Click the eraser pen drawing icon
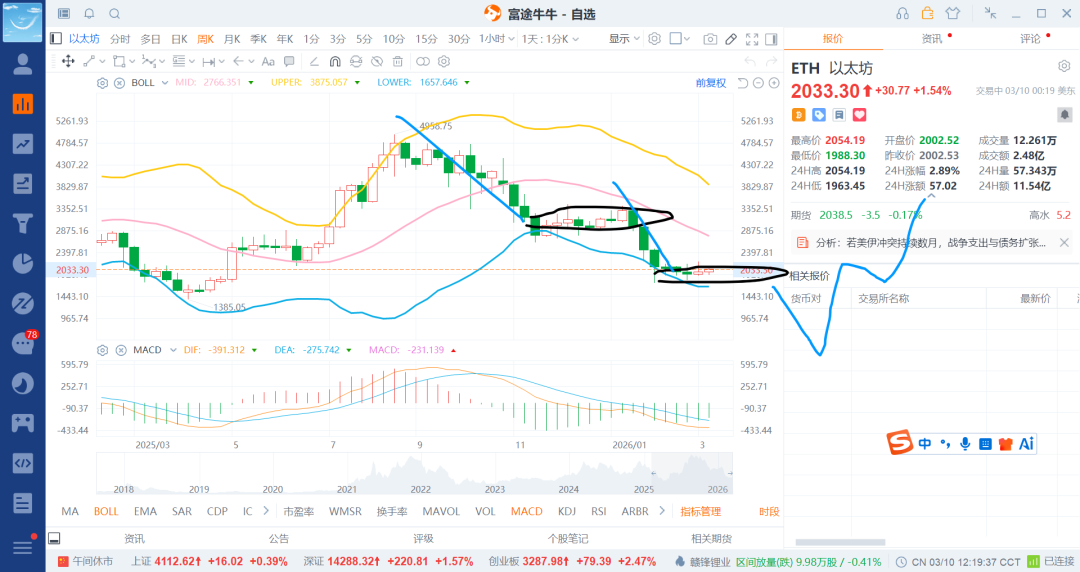This screenshot has width=1080, height=572. 731,39
